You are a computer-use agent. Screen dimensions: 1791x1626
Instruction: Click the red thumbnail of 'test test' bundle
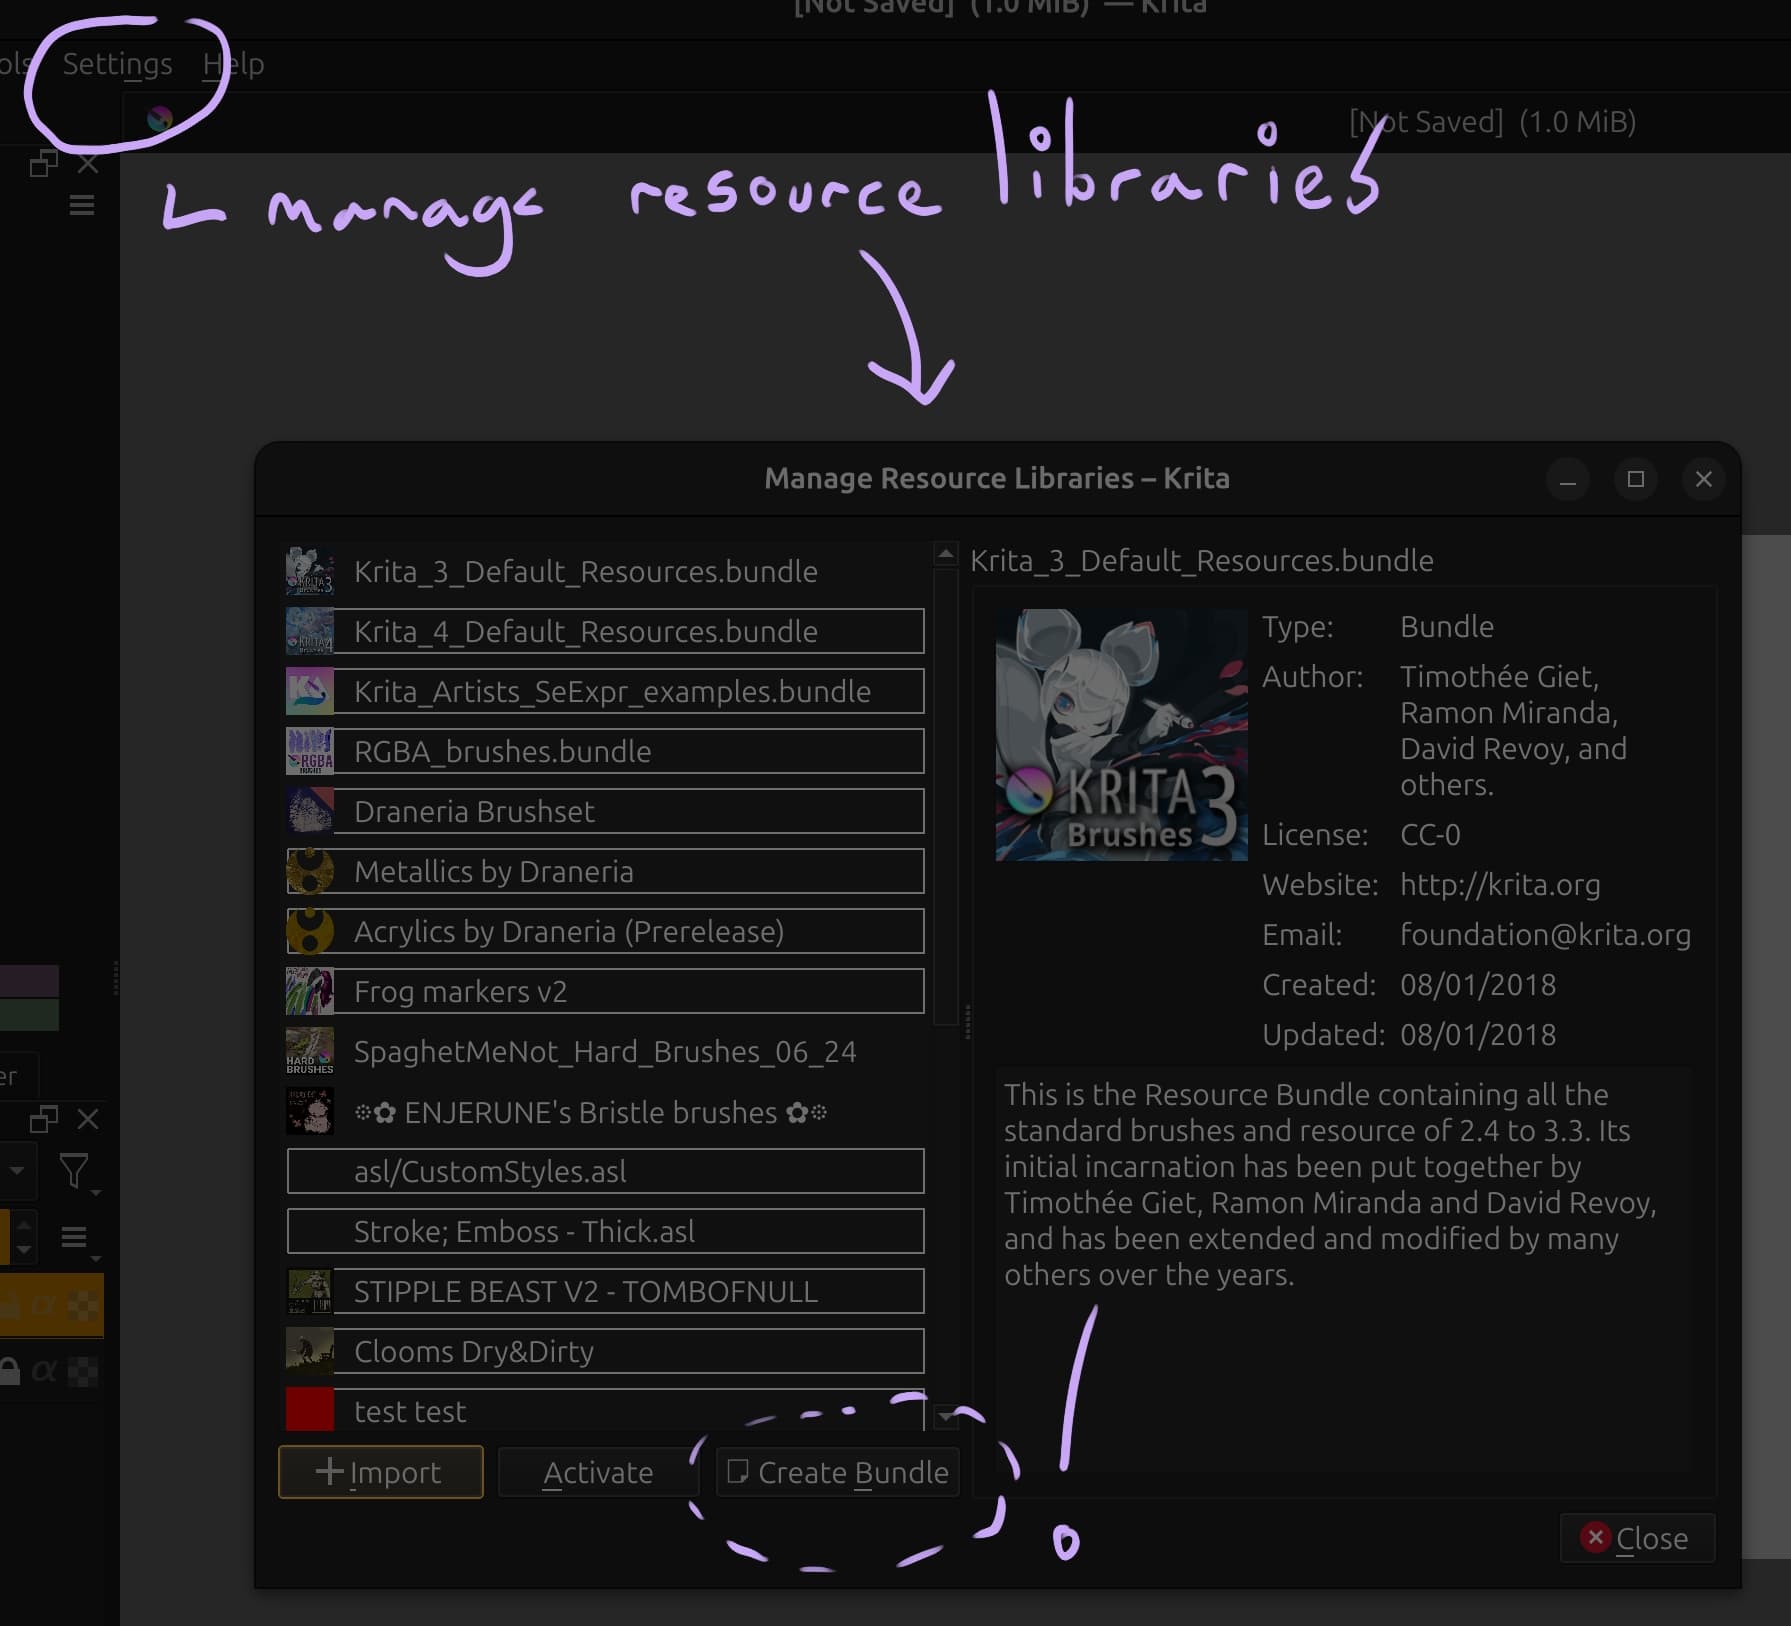point(309,1410)
